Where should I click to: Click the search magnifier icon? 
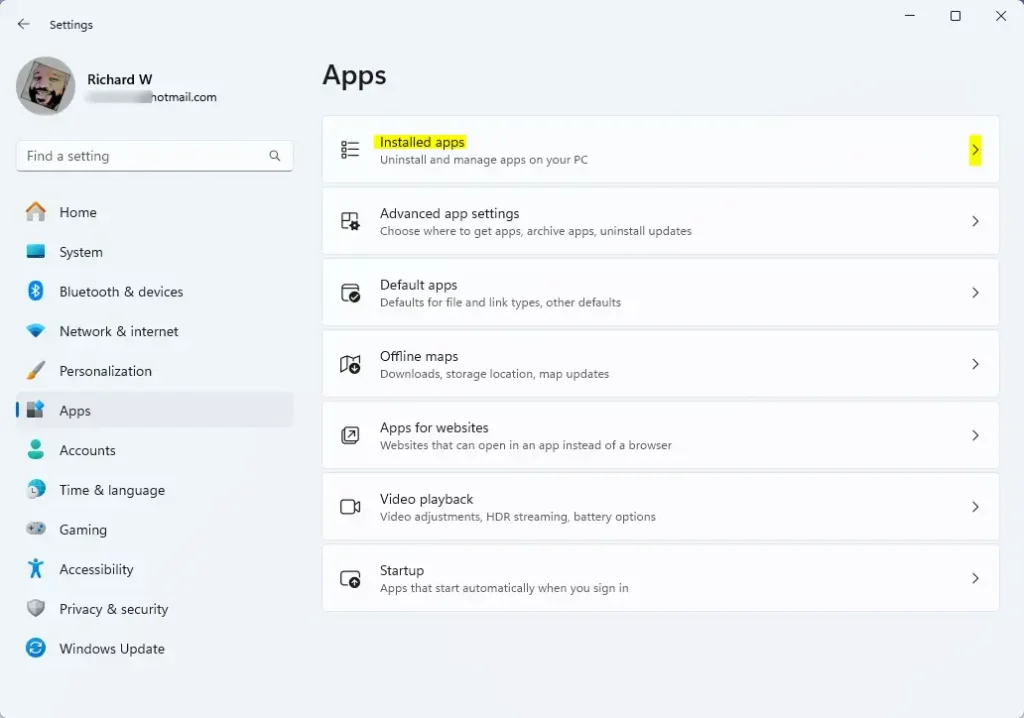tap(274, 155)
